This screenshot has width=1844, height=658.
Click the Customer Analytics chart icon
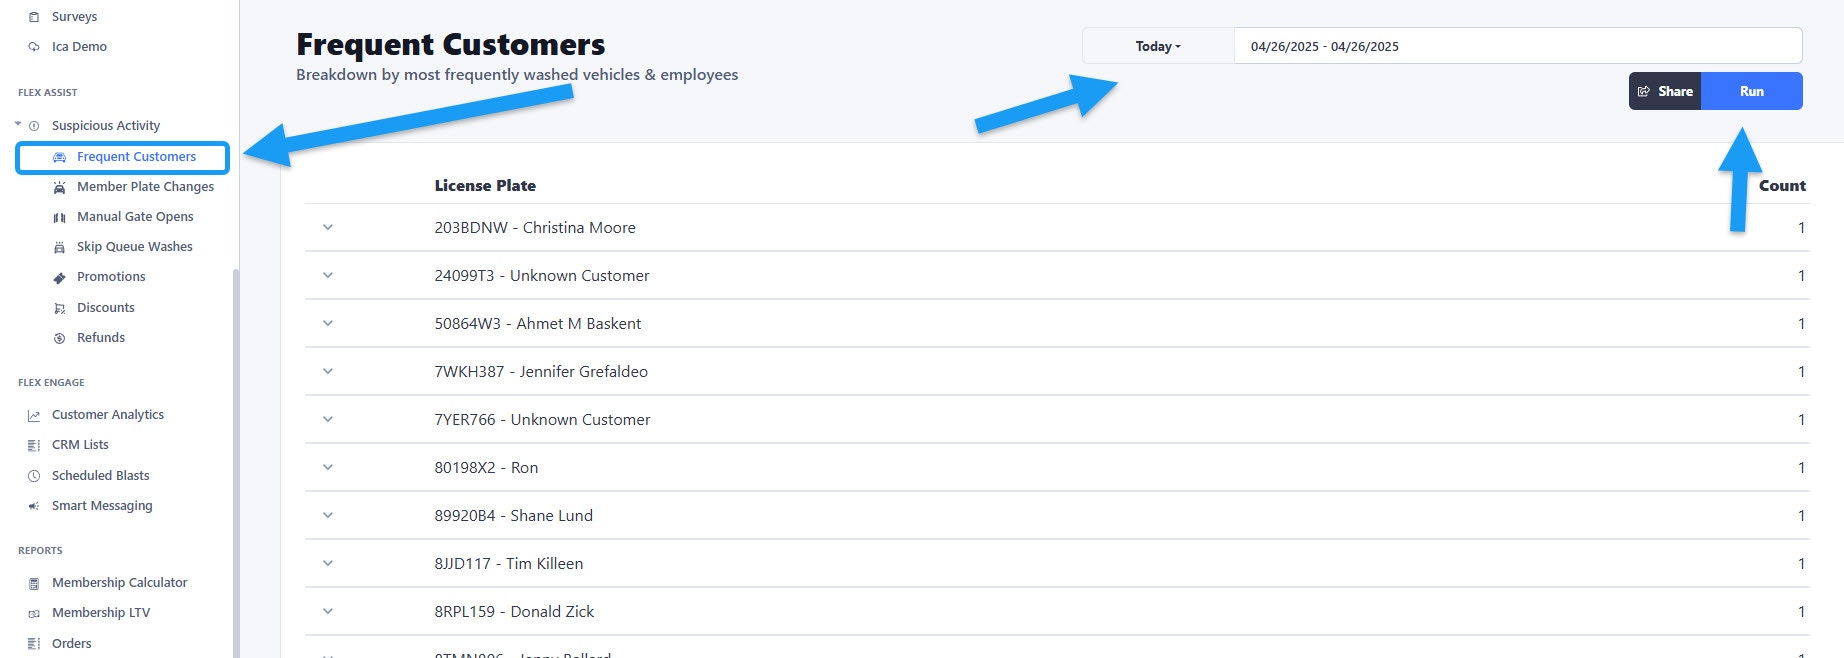tap(34, 415)
